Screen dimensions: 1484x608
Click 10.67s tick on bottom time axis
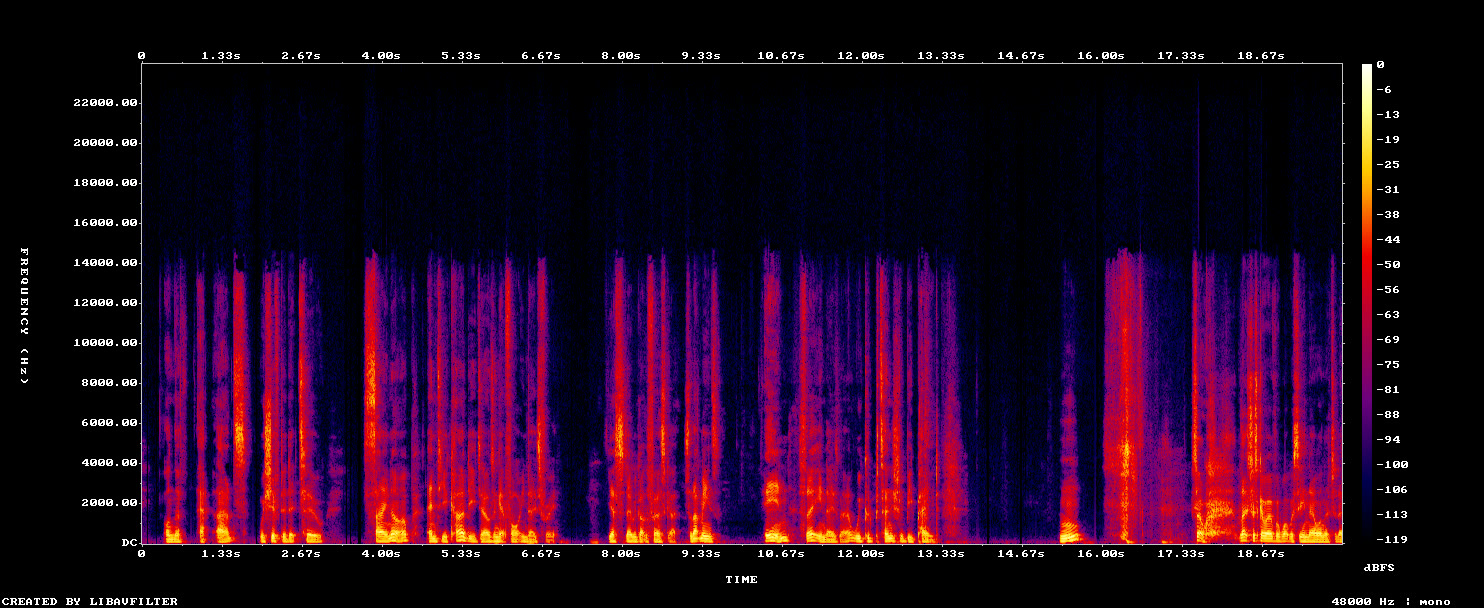pyautogui.click(x=781, y=553)
